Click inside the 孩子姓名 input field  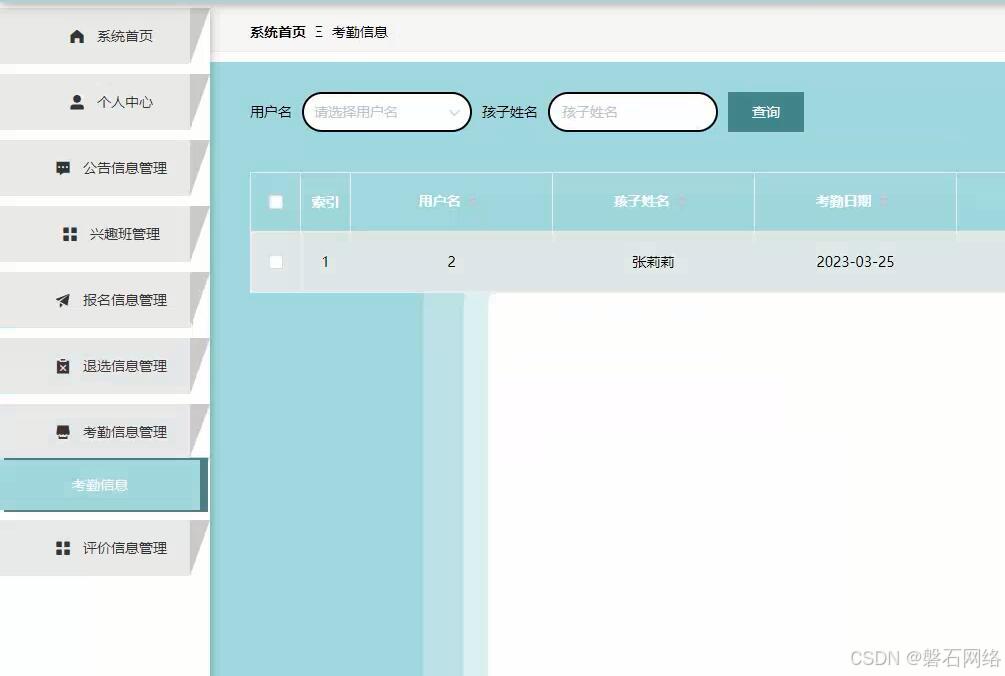(x=632, y=111)
